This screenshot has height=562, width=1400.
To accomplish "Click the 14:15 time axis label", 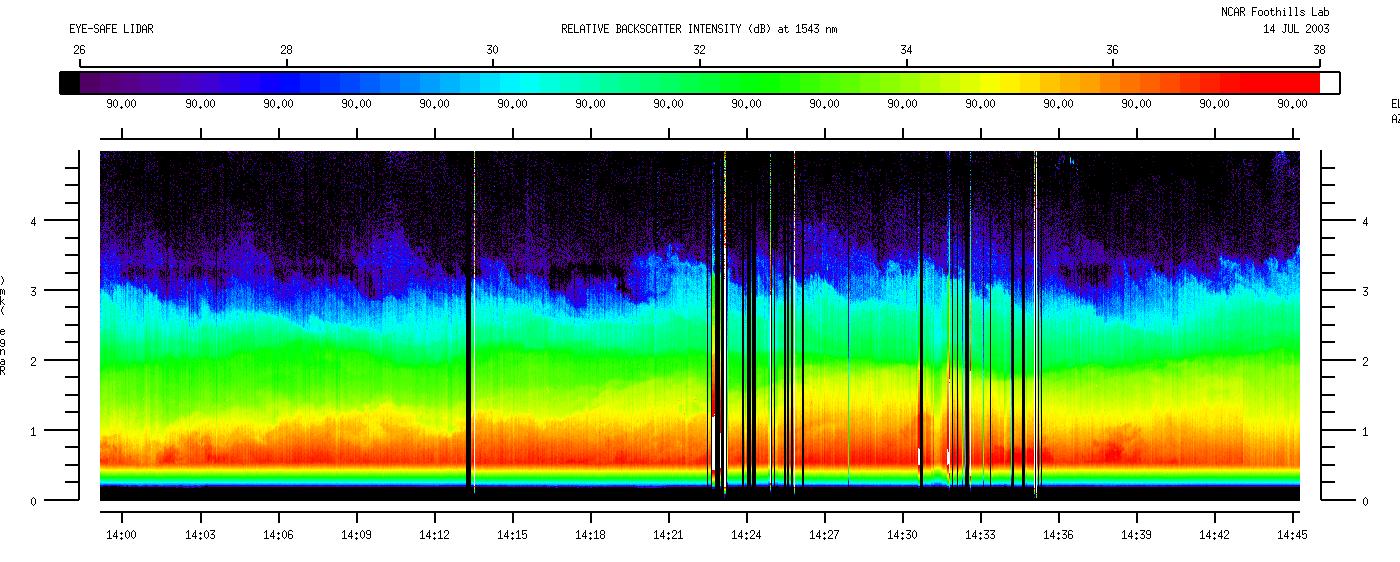I will [513, 536].
